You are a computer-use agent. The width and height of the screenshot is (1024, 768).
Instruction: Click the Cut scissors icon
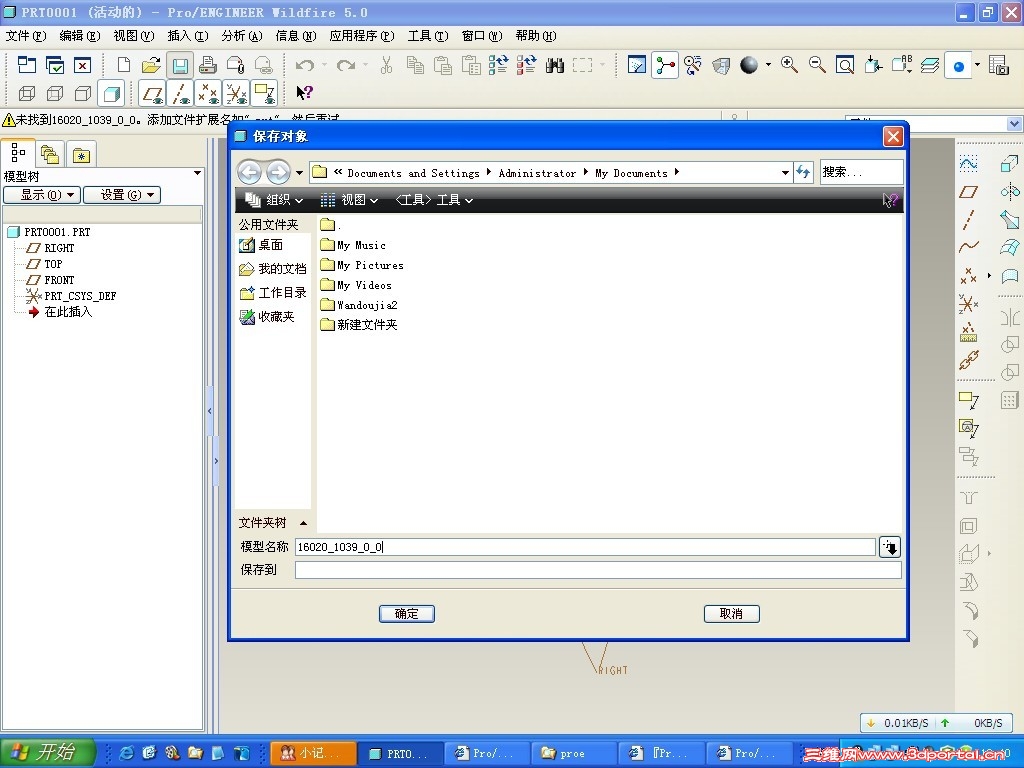click(387, 65)
